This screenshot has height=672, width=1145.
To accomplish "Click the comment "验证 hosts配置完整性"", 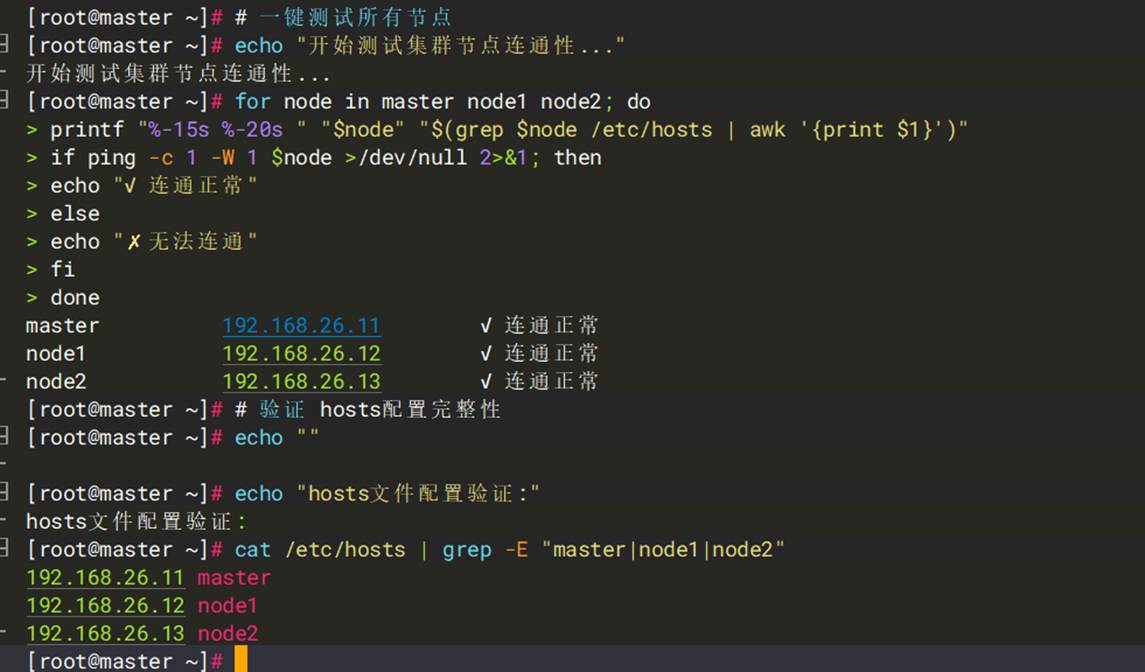I will pyautogui.click(x=380, y=409).
